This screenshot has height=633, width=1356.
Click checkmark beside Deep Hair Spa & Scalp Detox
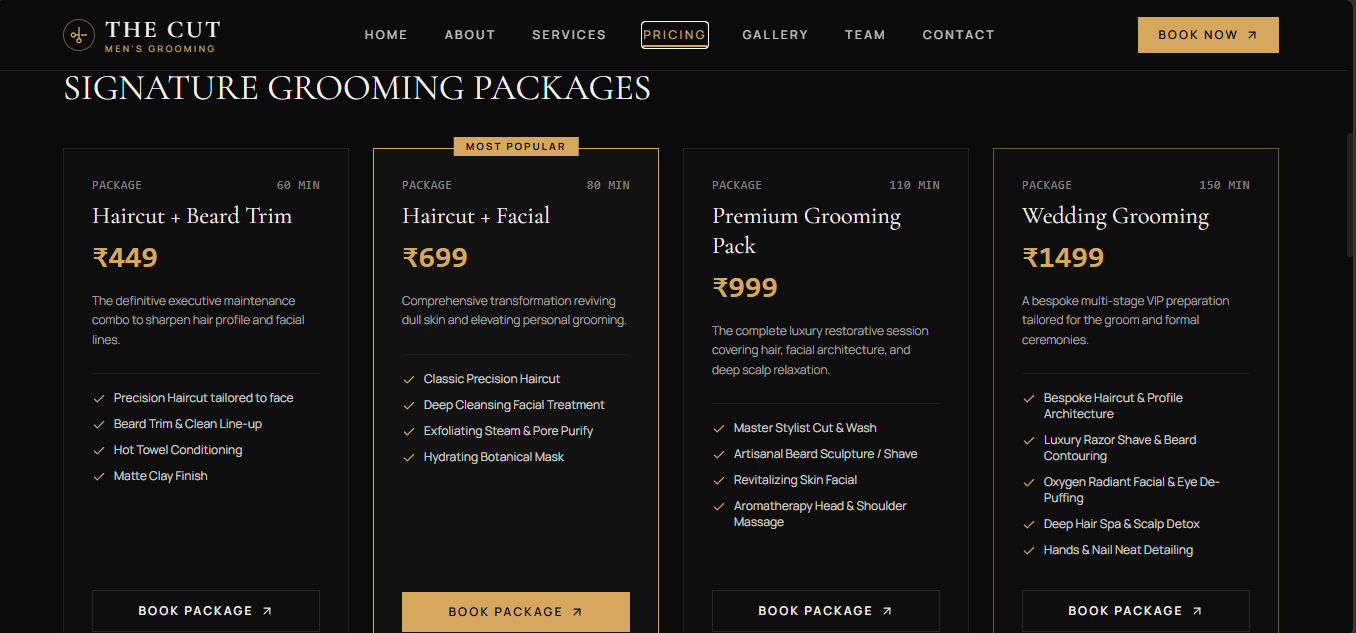pos(1029,524)
